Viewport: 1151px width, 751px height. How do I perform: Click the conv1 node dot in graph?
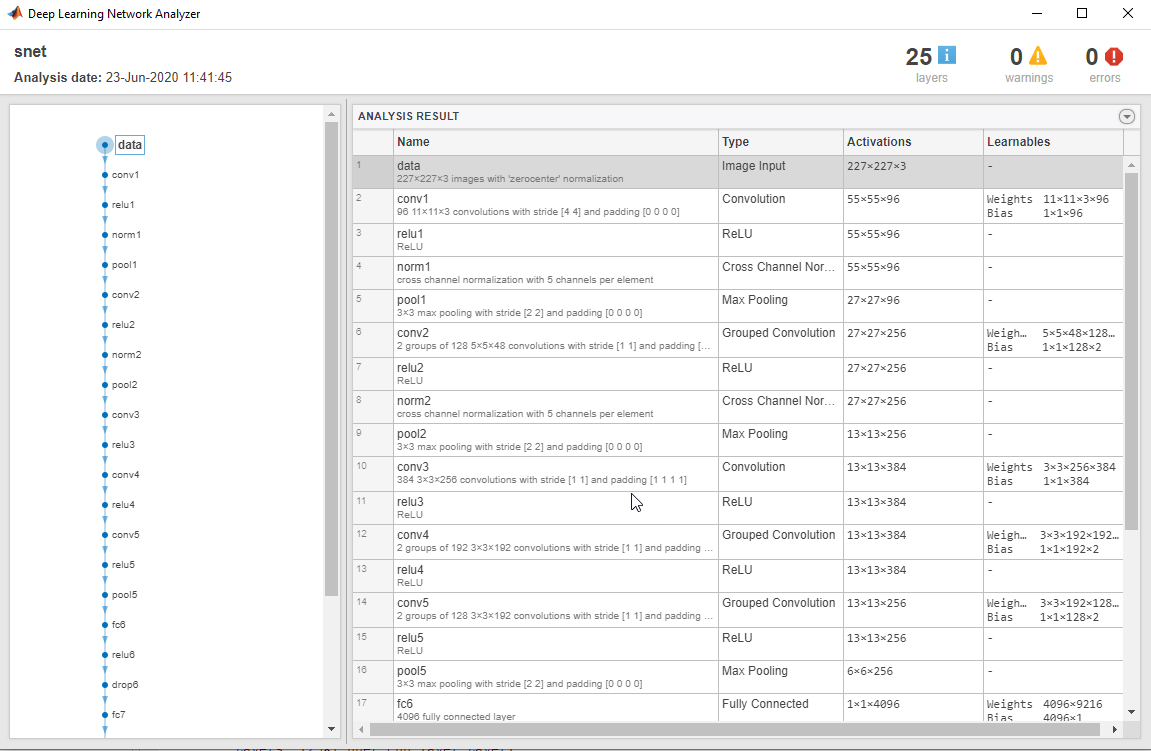105,175
